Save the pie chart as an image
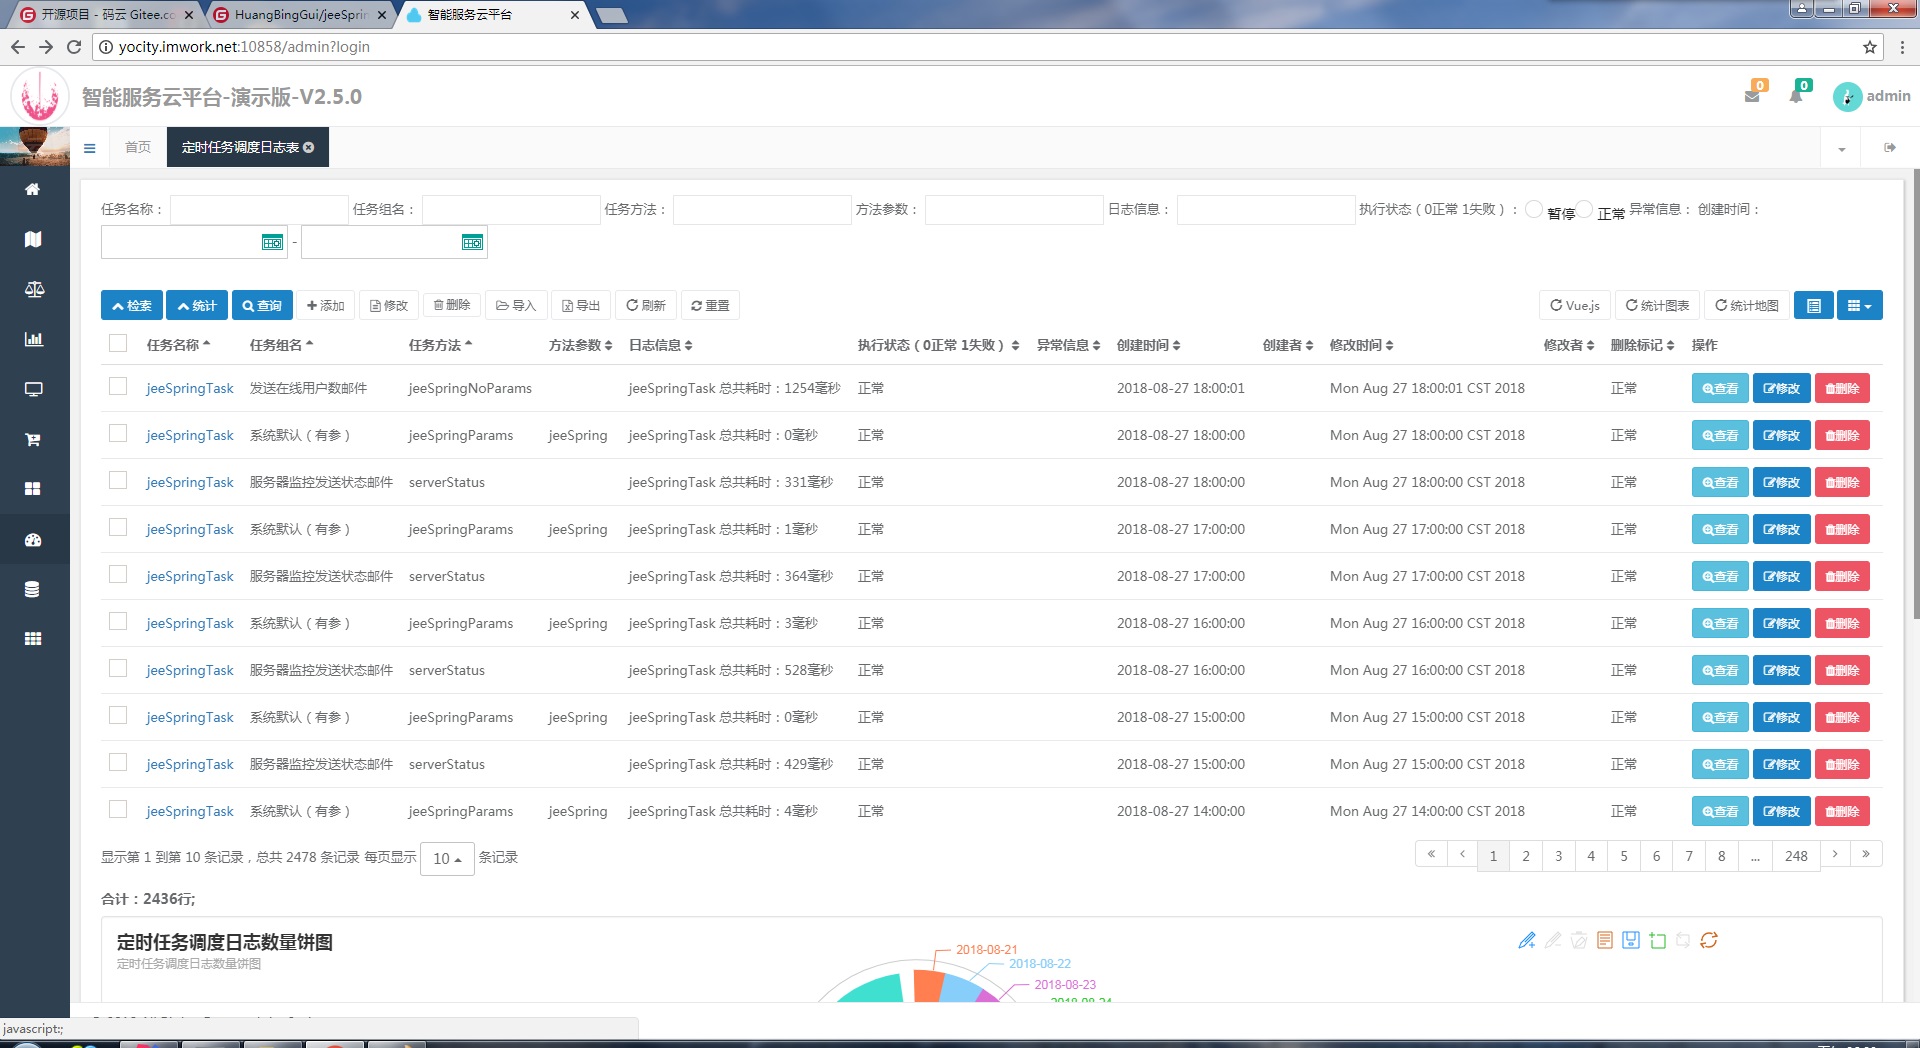 click(x=1631, y=940)
